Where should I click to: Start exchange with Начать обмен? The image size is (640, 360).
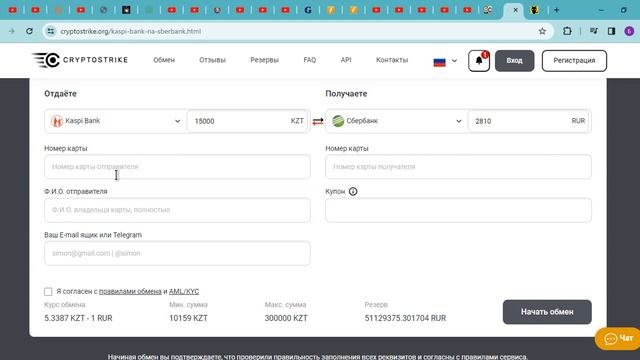pos(547,312)
